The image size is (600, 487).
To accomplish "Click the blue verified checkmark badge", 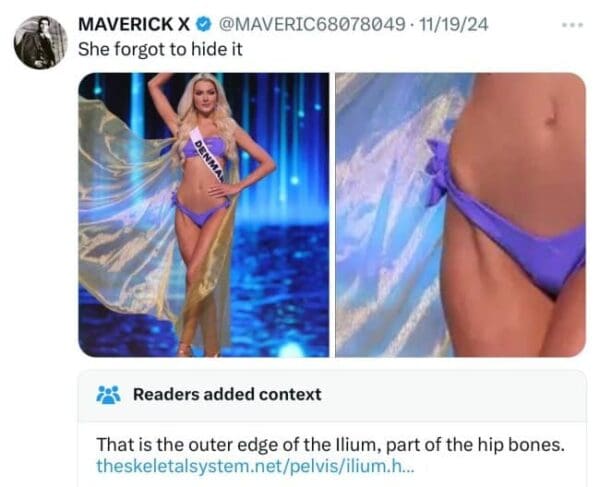I will point(204,24).
